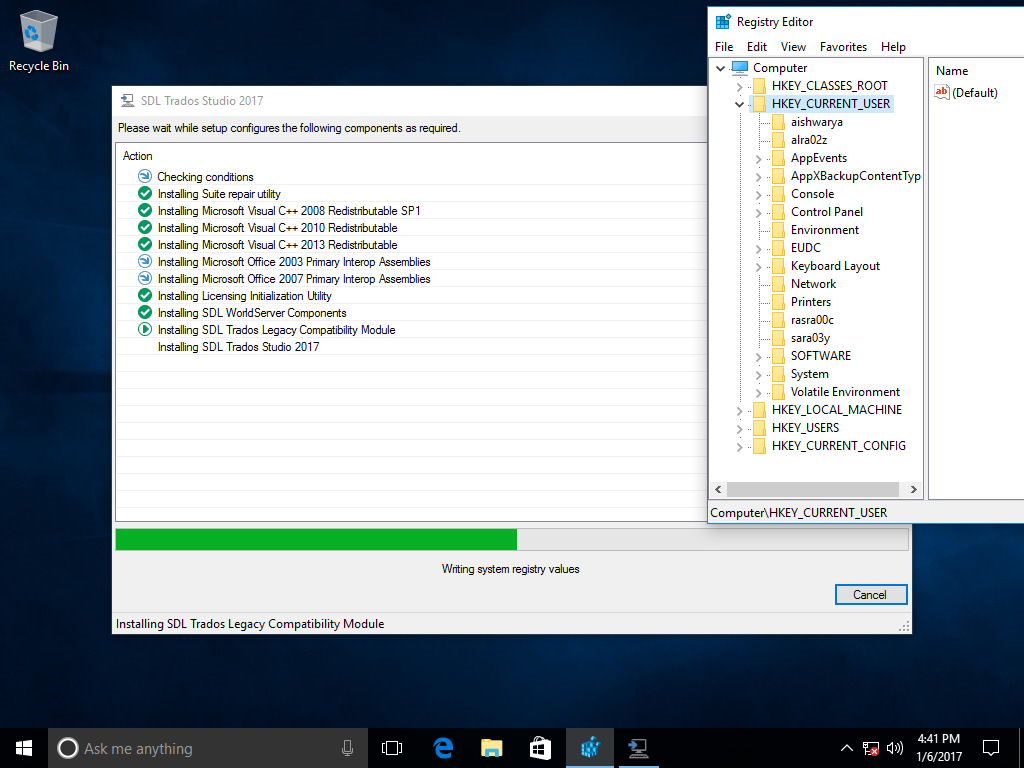Expand the HKEY_LOCAL_MACHINE node

coord(739,411)
